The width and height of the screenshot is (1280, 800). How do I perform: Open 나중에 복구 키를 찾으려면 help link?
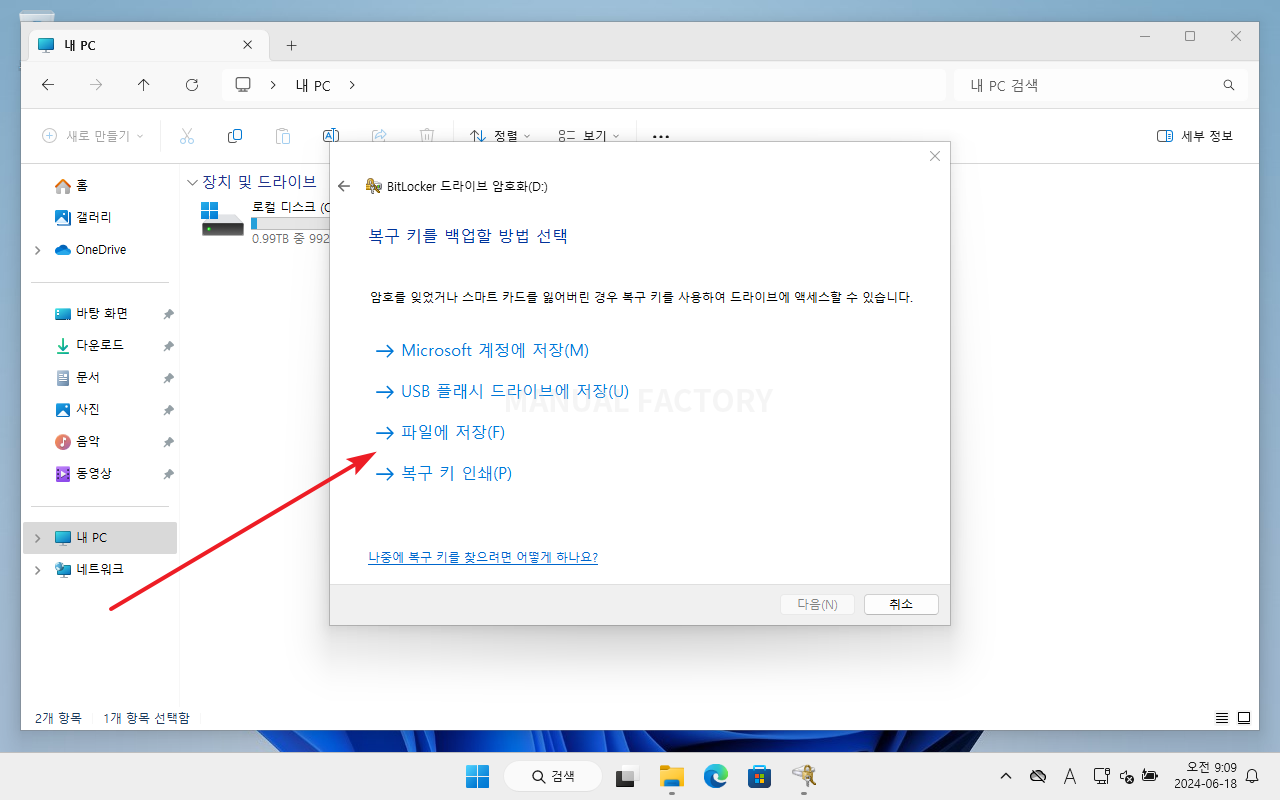pos(483,557)
